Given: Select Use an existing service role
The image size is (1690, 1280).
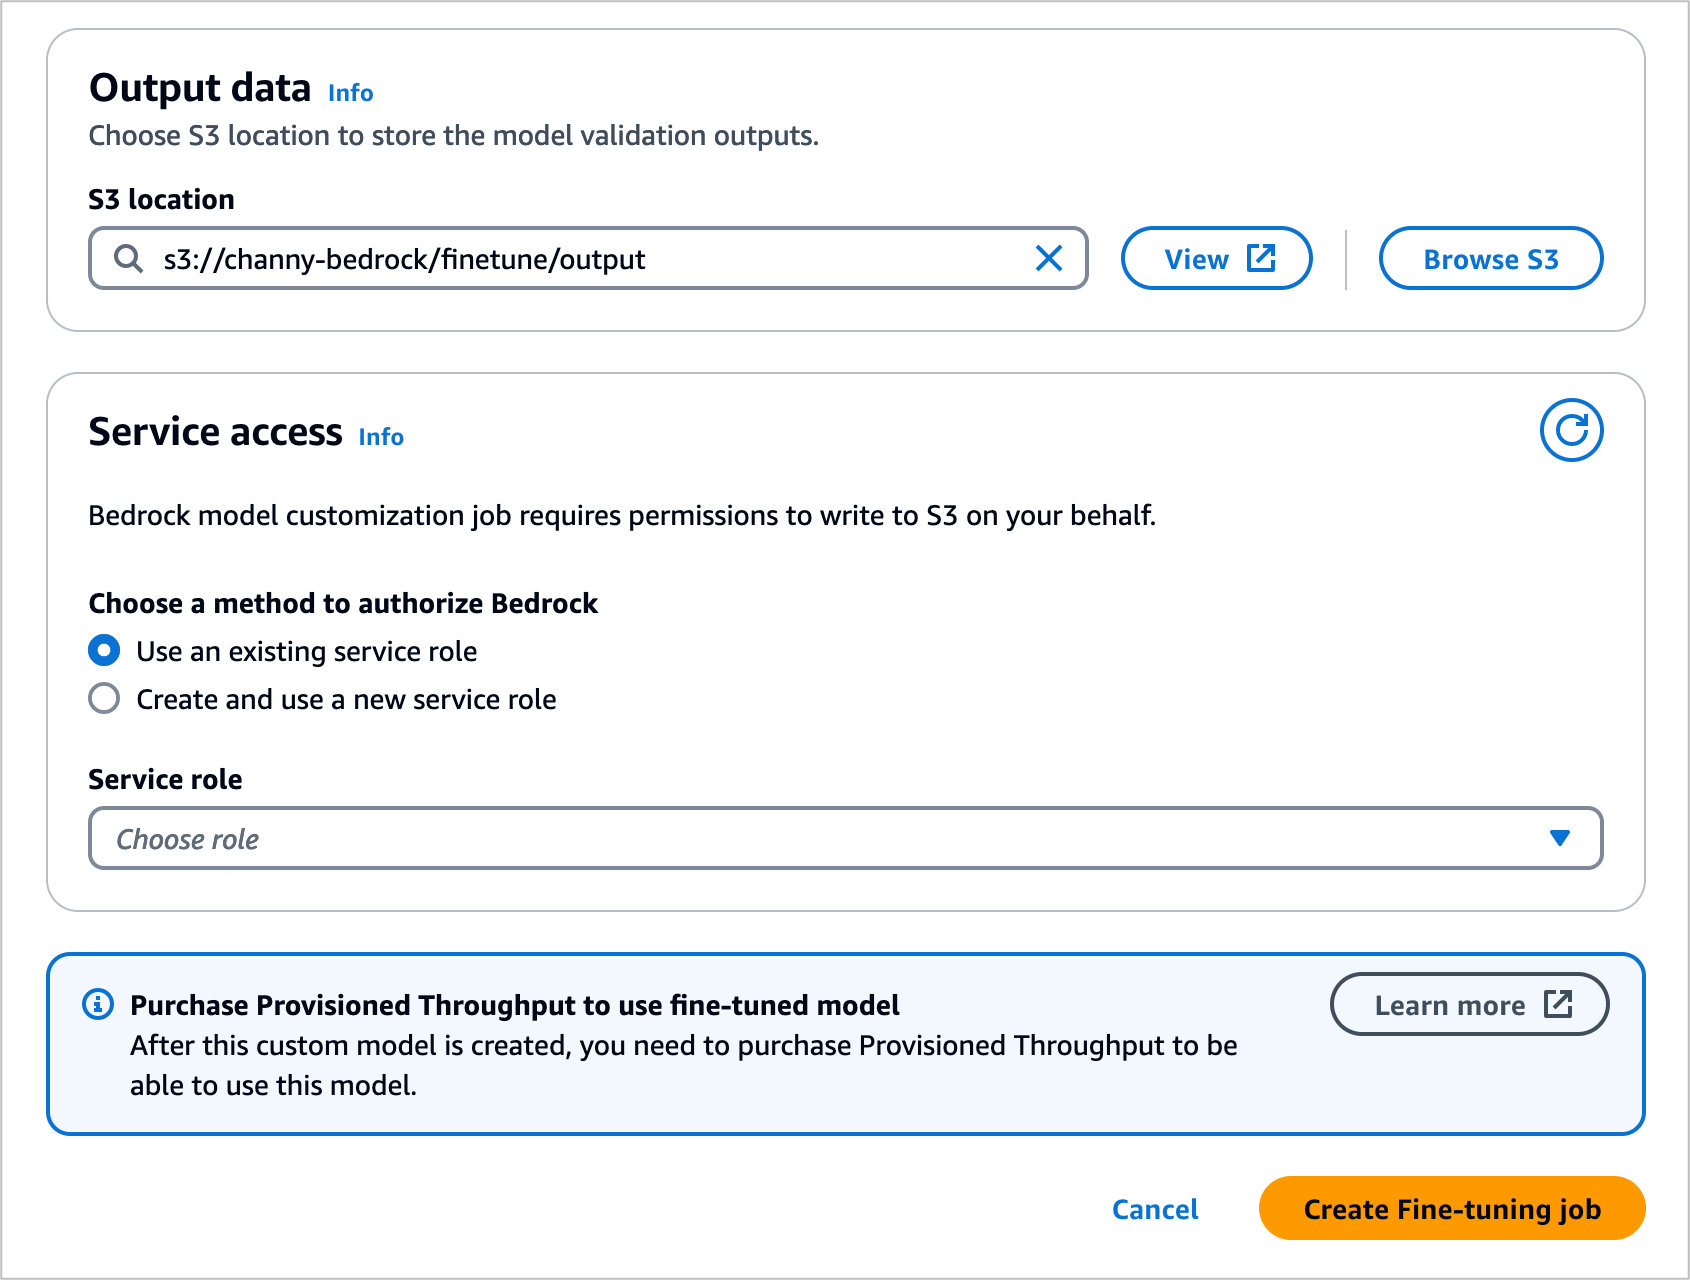Looking at the screenshot, I should click(104, 651).
